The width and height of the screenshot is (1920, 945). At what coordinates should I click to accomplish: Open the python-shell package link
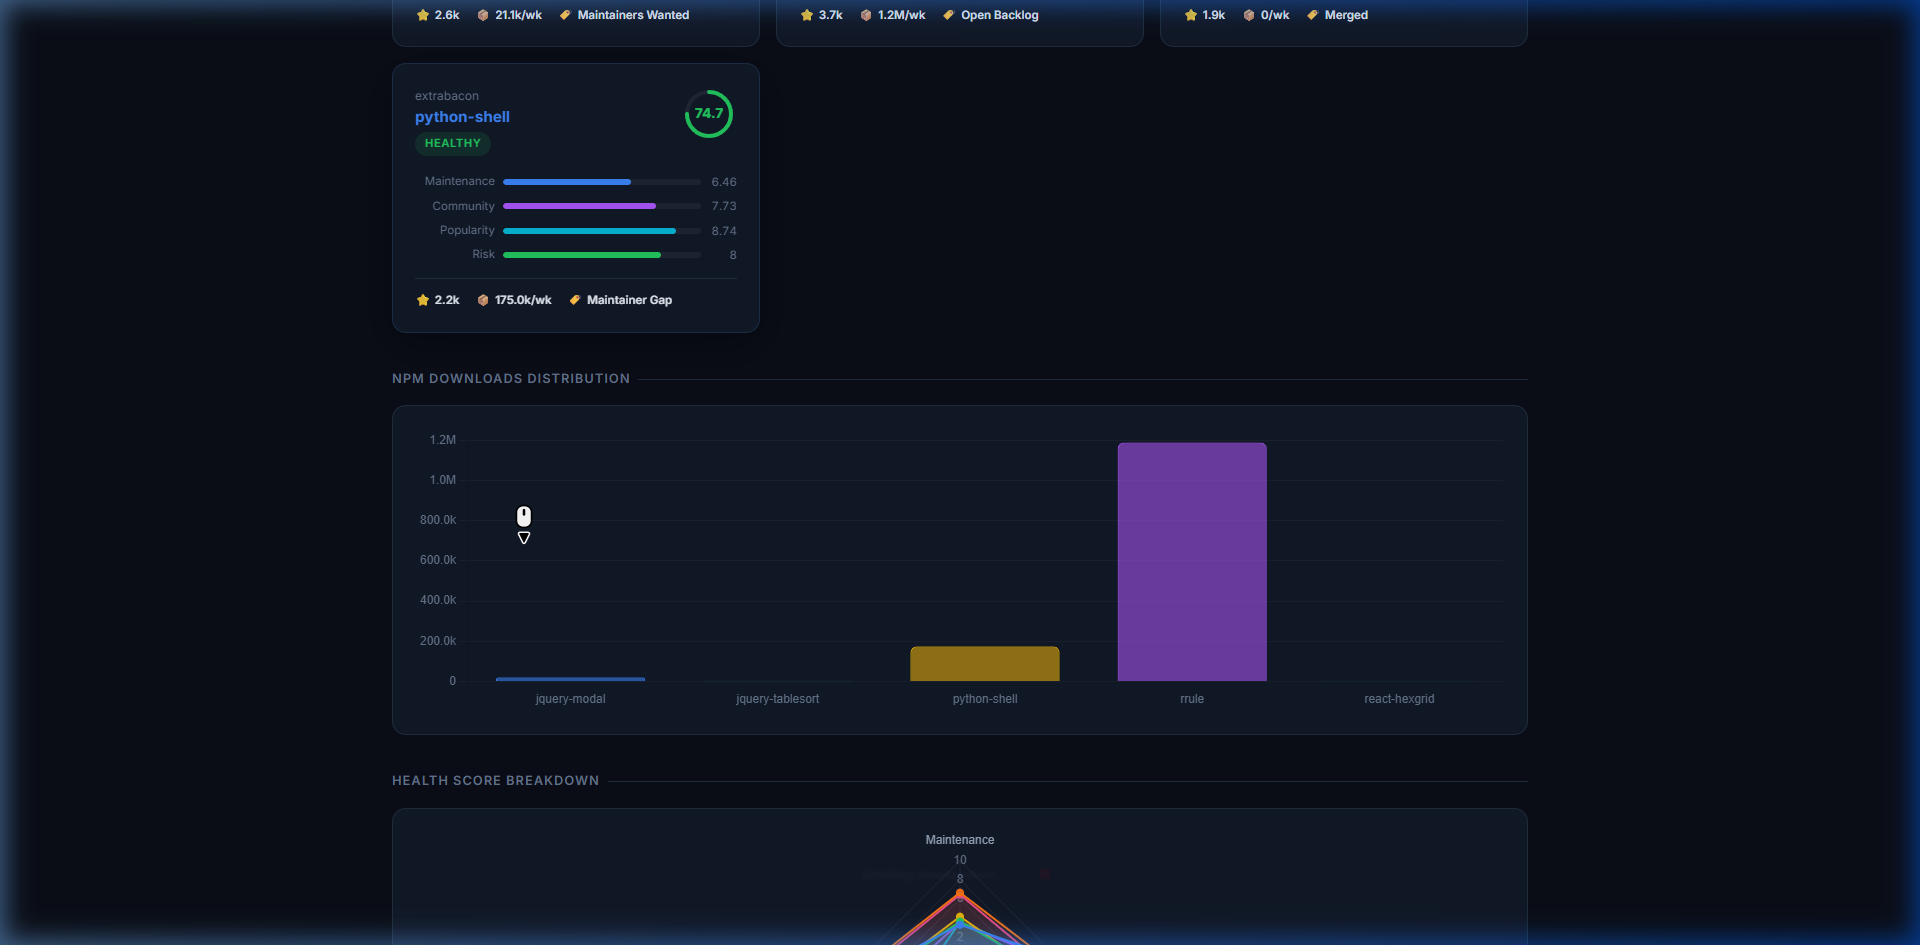tap(462, 117)
